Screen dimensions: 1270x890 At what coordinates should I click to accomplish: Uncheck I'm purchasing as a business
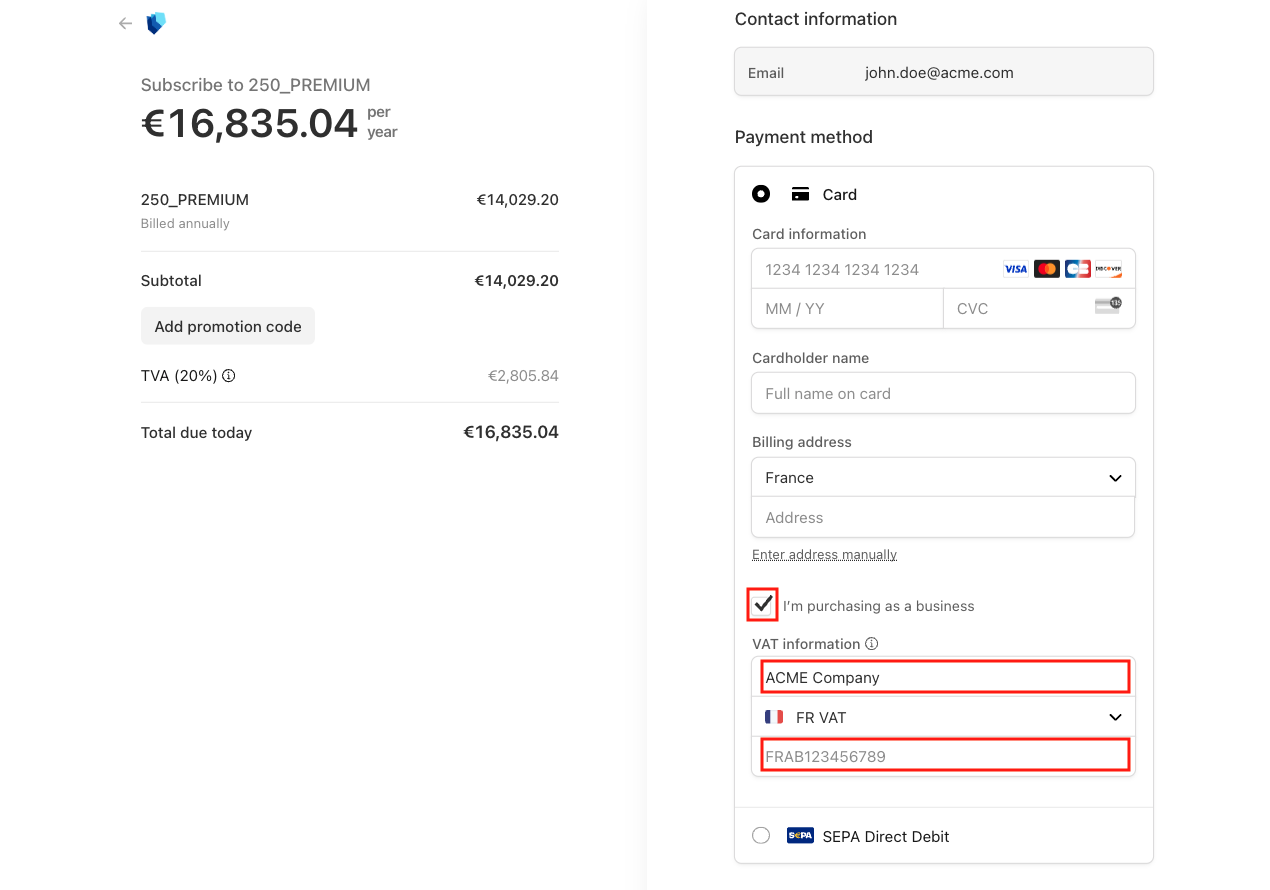pos(763,605)
